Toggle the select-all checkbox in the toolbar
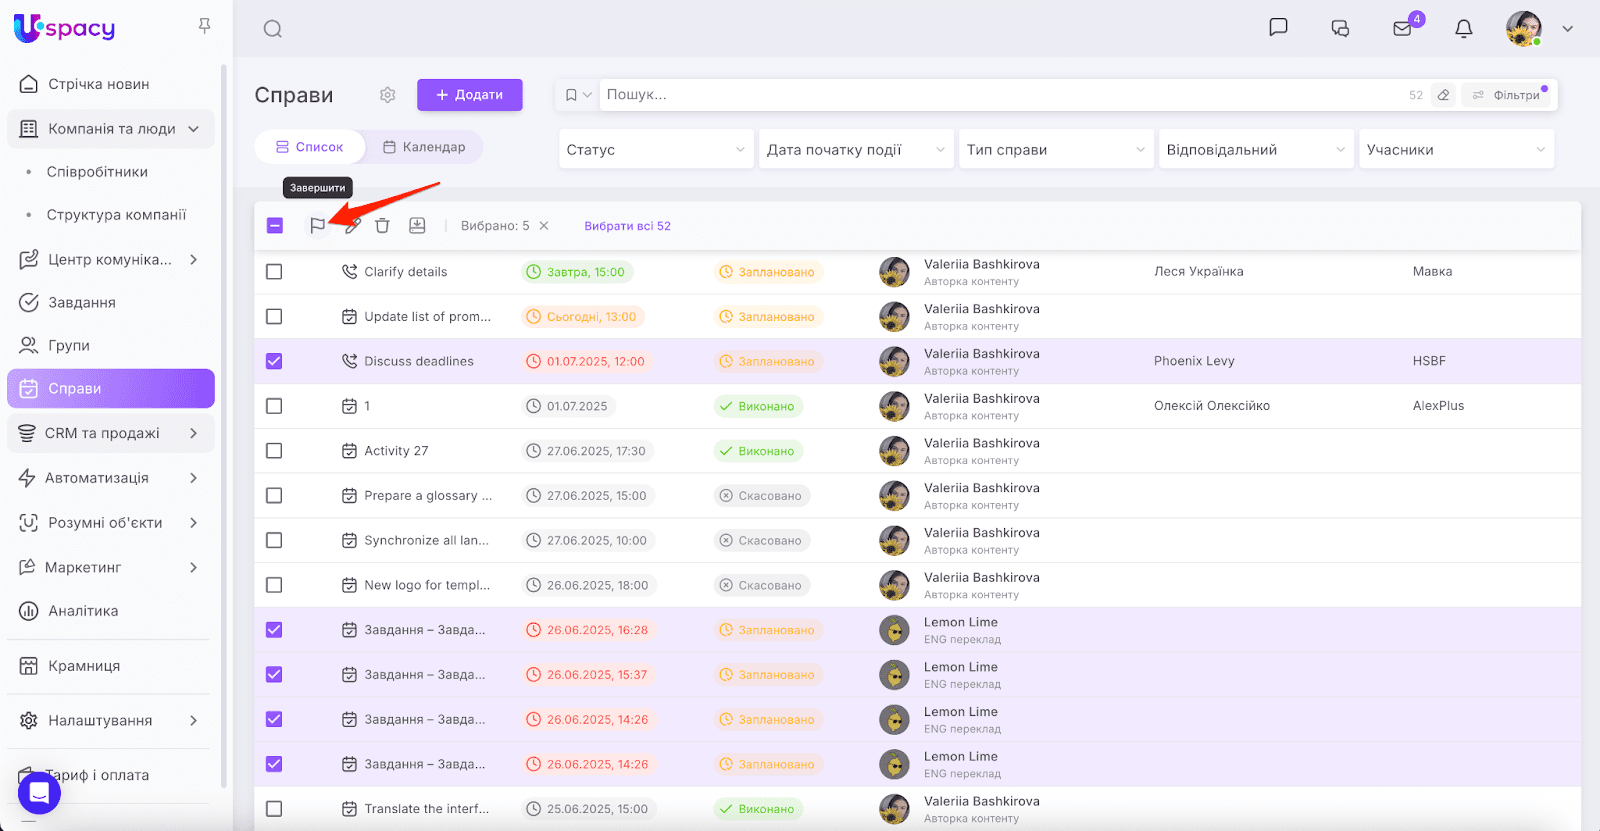This screenshot has height=831, width=1600. click(275, 226)
